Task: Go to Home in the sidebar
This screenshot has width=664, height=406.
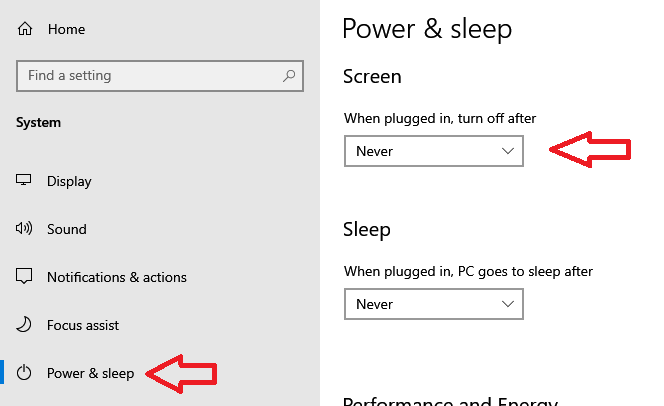Action: [66, 29]
